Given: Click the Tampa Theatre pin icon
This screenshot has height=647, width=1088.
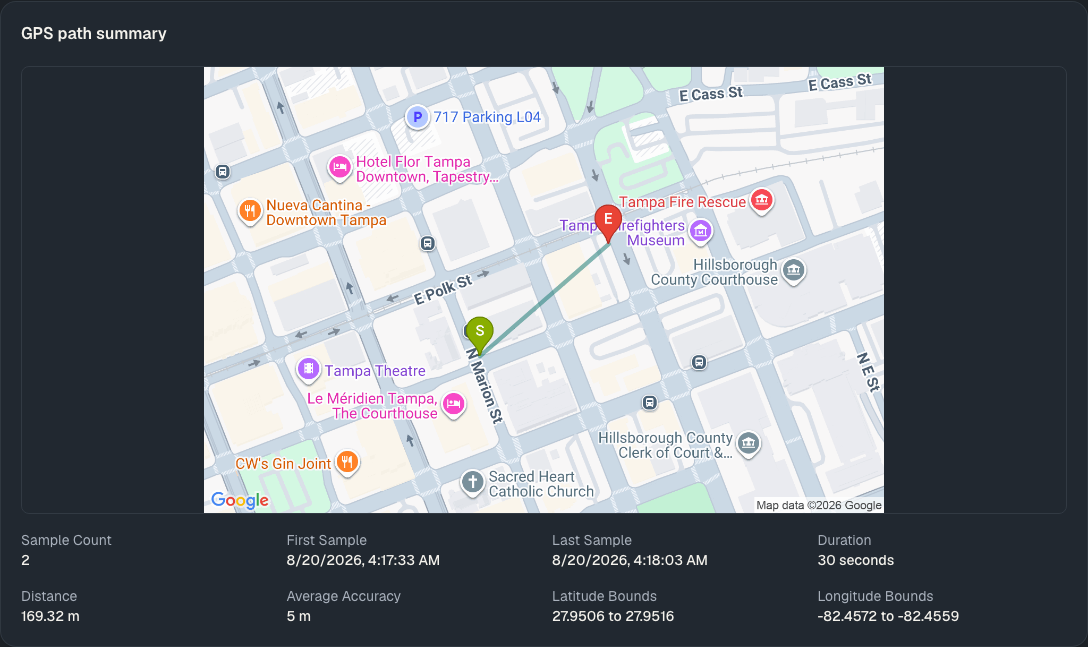Looking at the screenshot, I should tap(308, 370).
